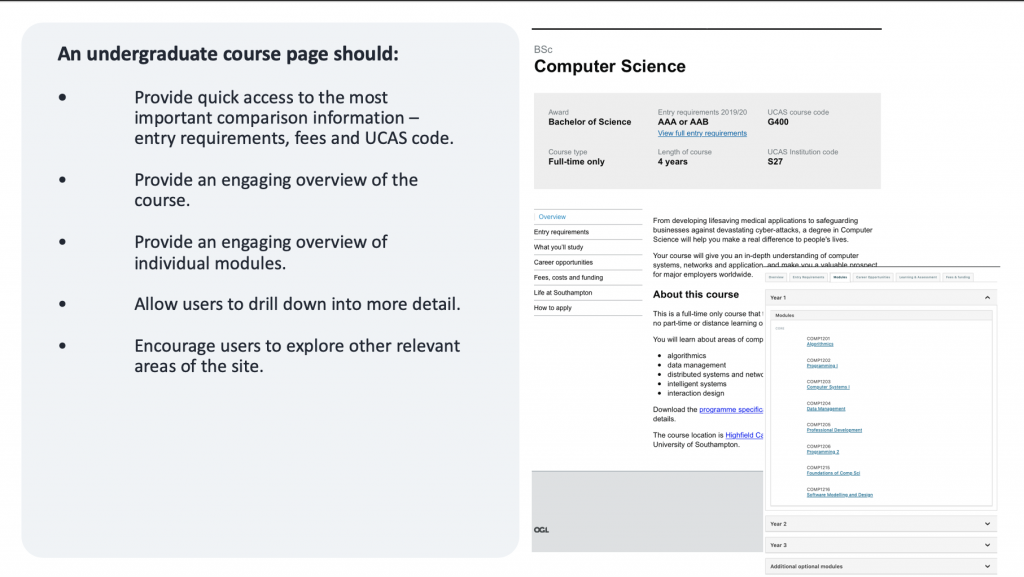Viewport: 1024px width, 577px height.
Task: Download via the programme specification link
Action: (x=731, y=410)
